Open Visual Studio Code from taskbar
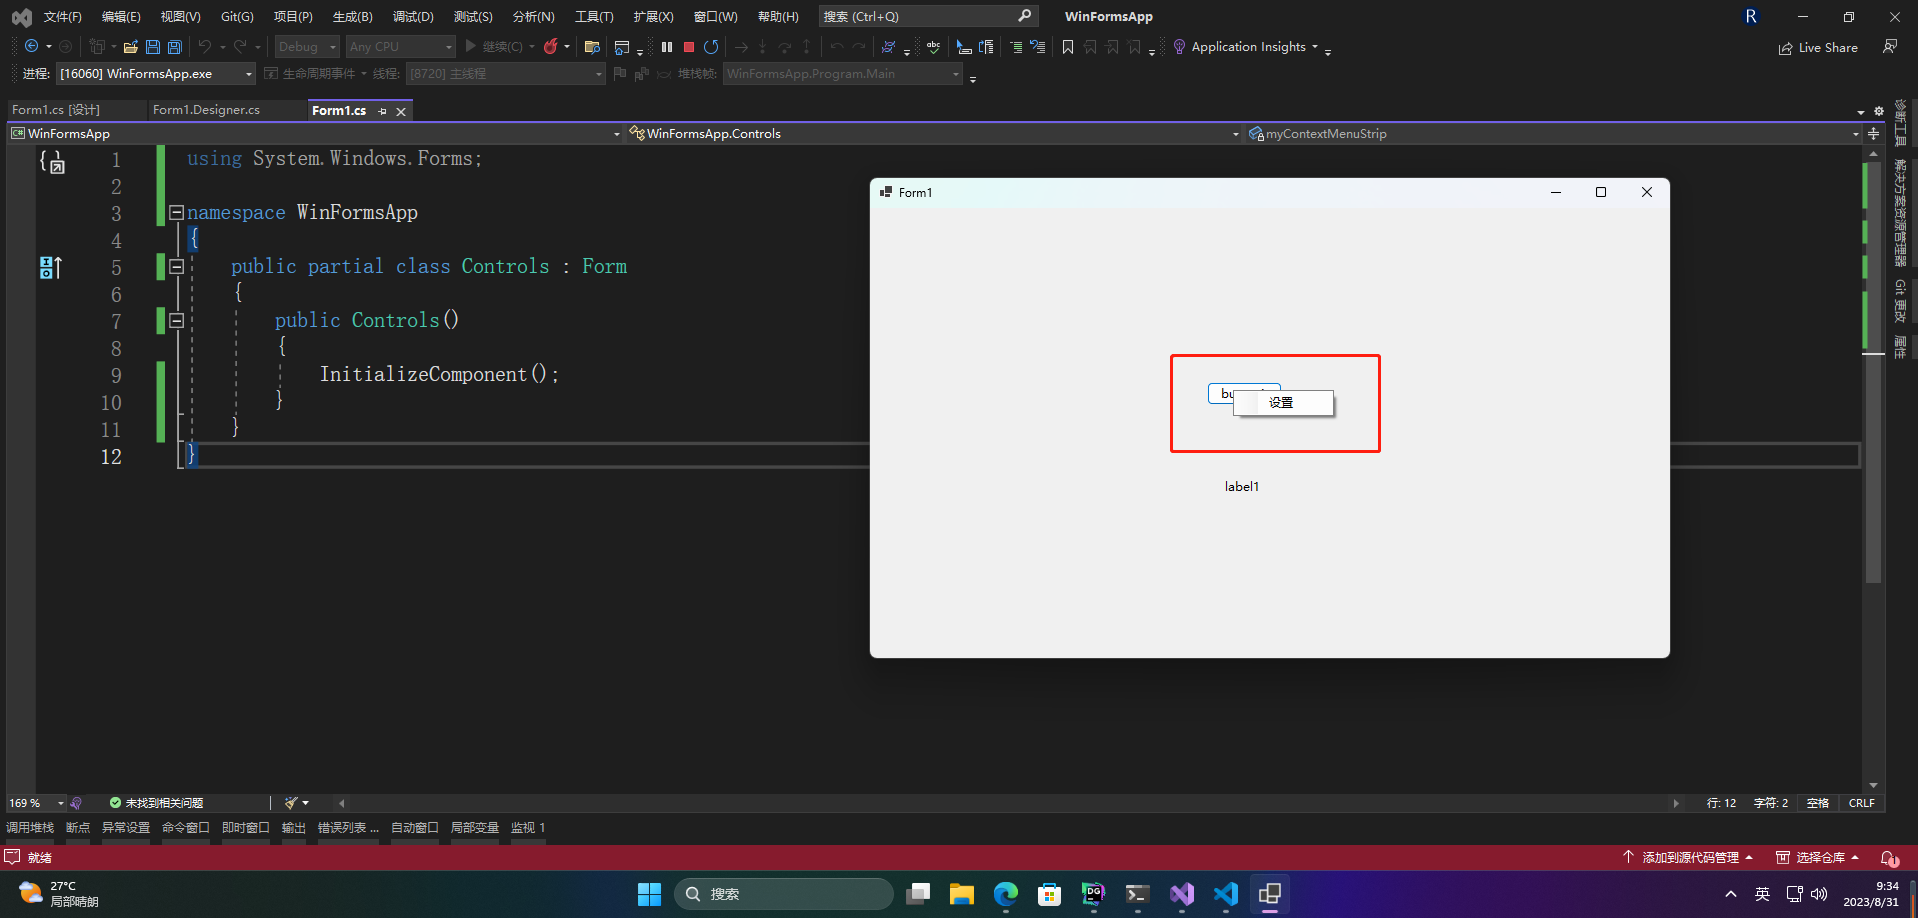The height and width of the screenshot is (918, 1918). [x=1225, y=894]
